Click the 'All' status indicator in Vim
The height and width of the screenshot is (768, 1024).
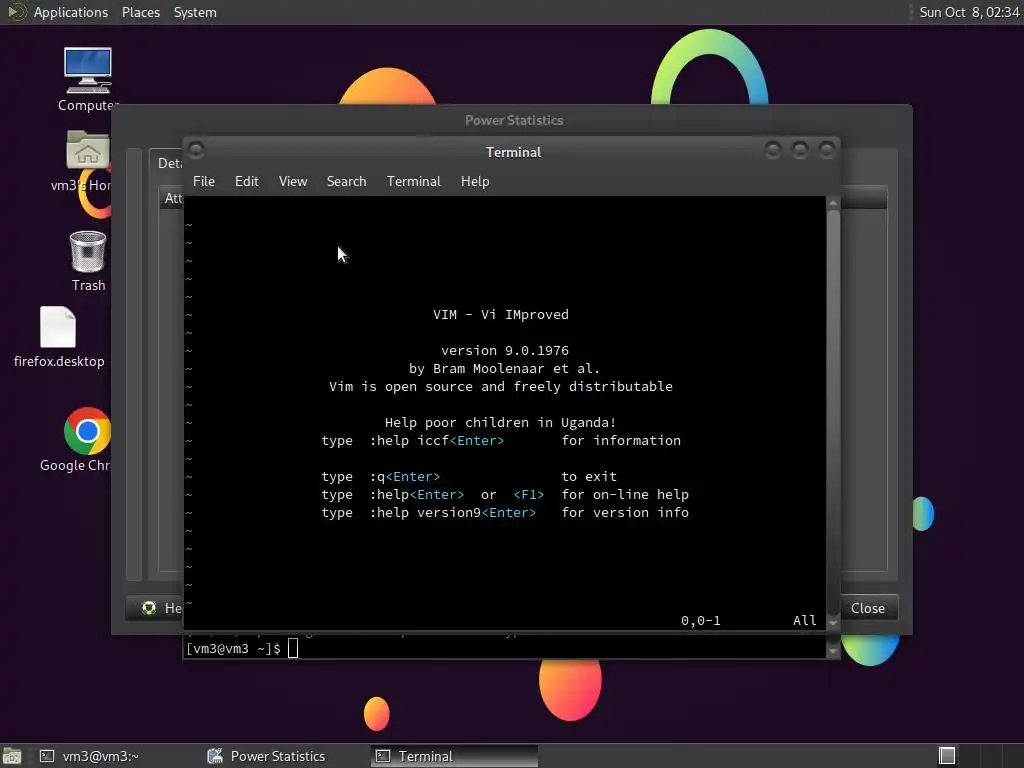(x=805, y=620)
